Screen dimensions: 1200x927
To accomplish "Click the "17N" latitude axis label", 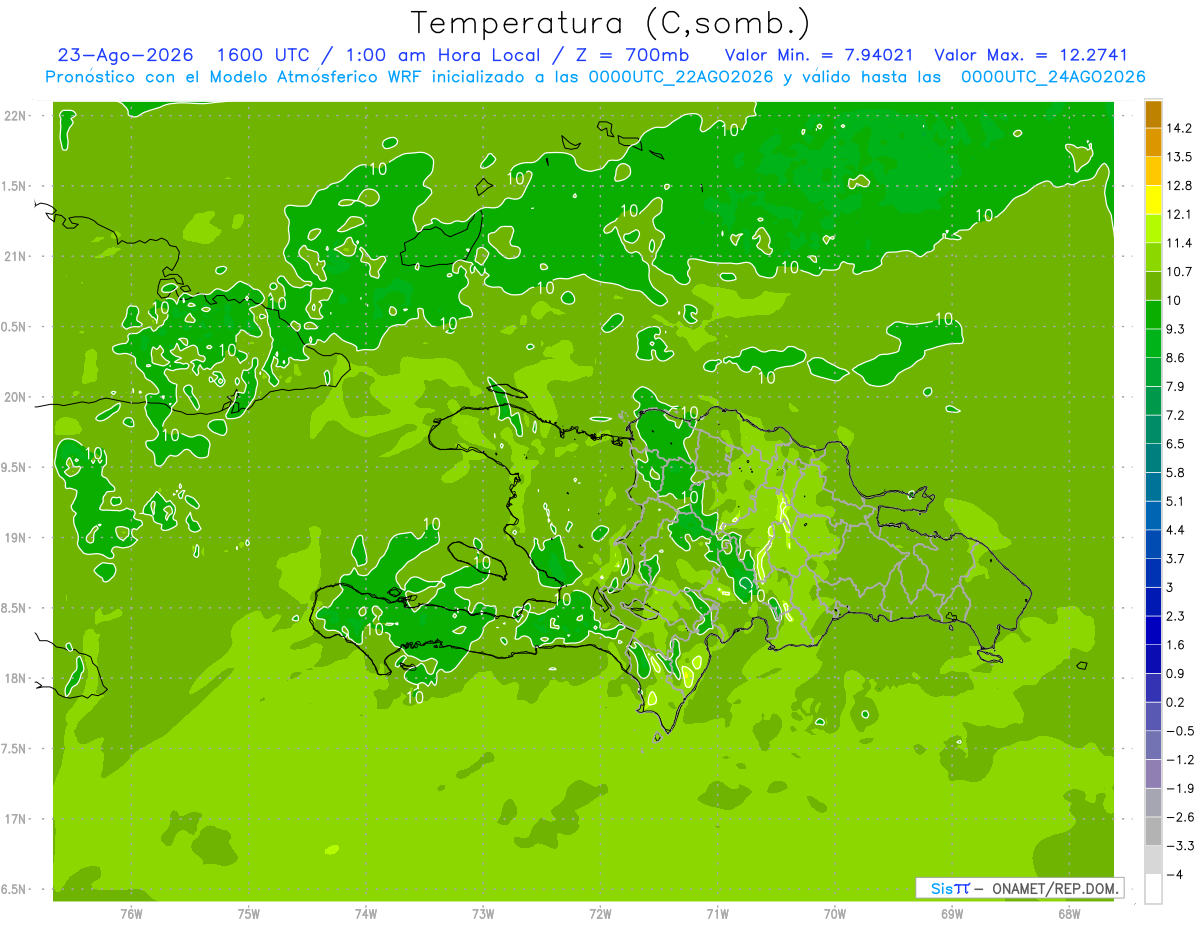I will click(16, 820).
